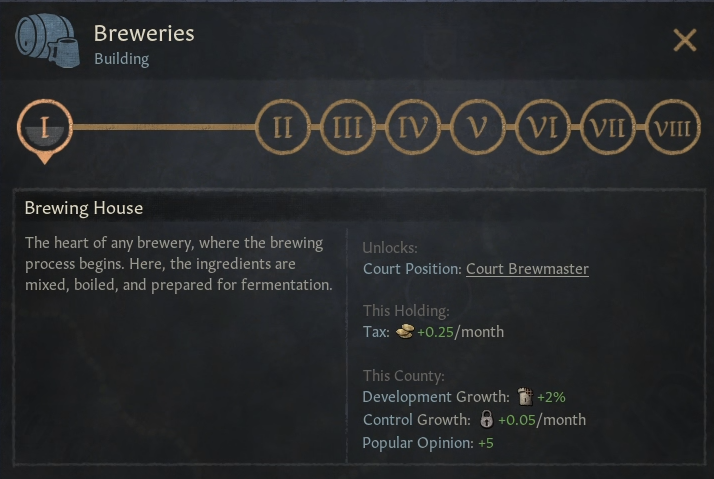This screenshot has height=479, width=714.
Task: Click the Development Growth tower icon
Action: click(x=523, y=397)
